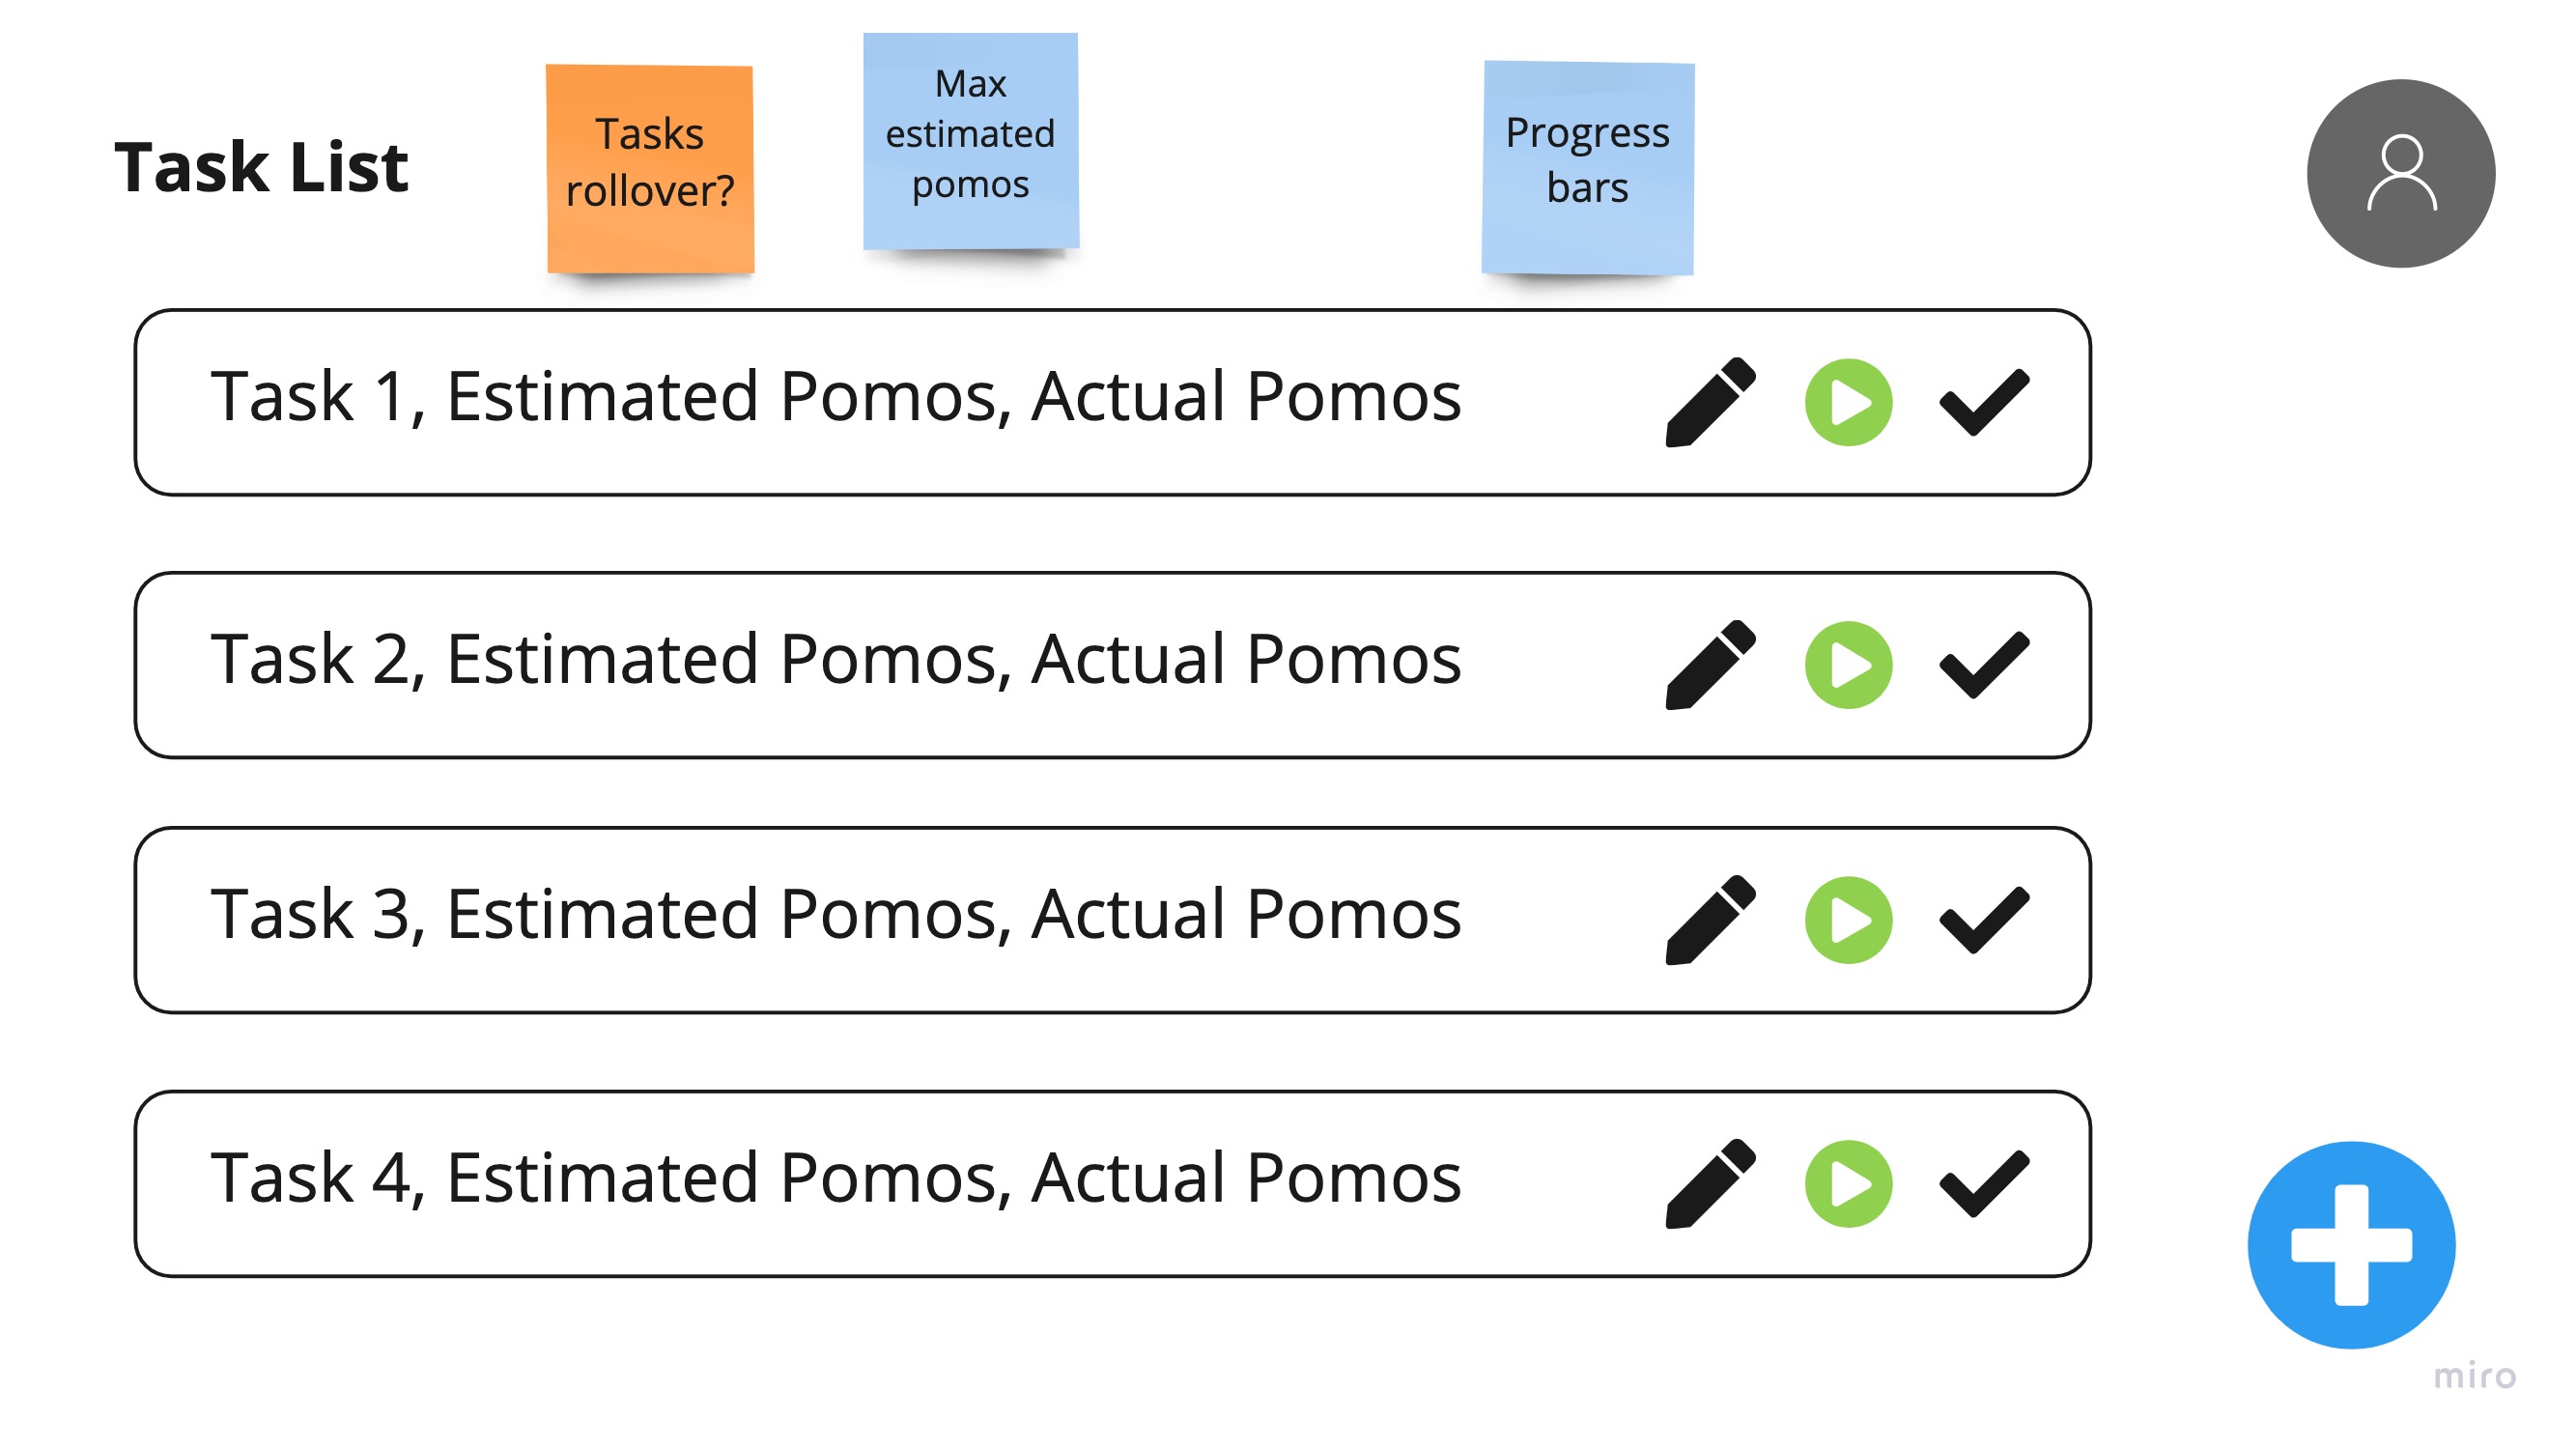Check off Task 2 as done
Image resolution: width=2576 pixels, height=1448 pixels.
pos(1984,665)
